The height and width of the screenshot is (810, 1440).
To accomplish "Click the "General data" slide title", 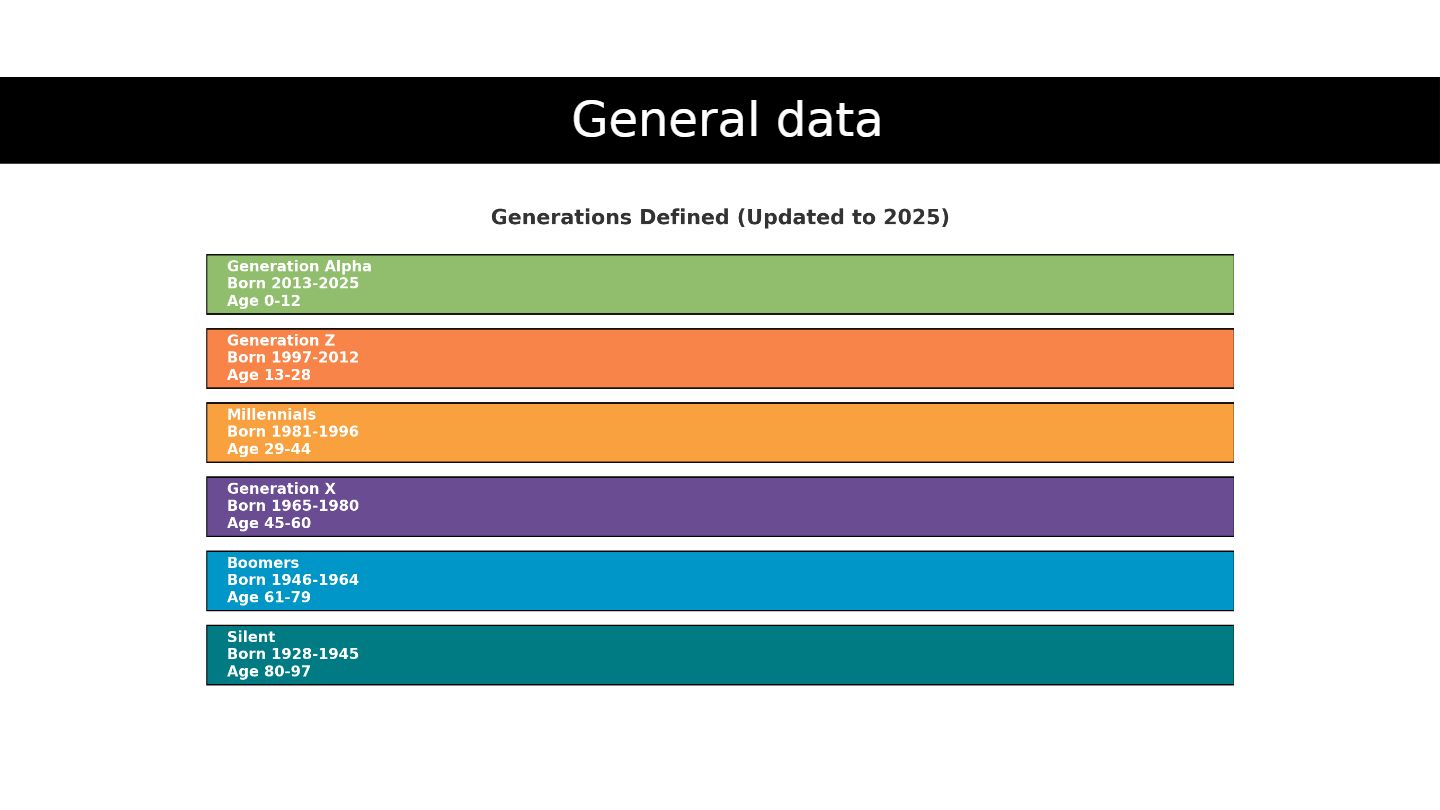I will coord(726,121).
